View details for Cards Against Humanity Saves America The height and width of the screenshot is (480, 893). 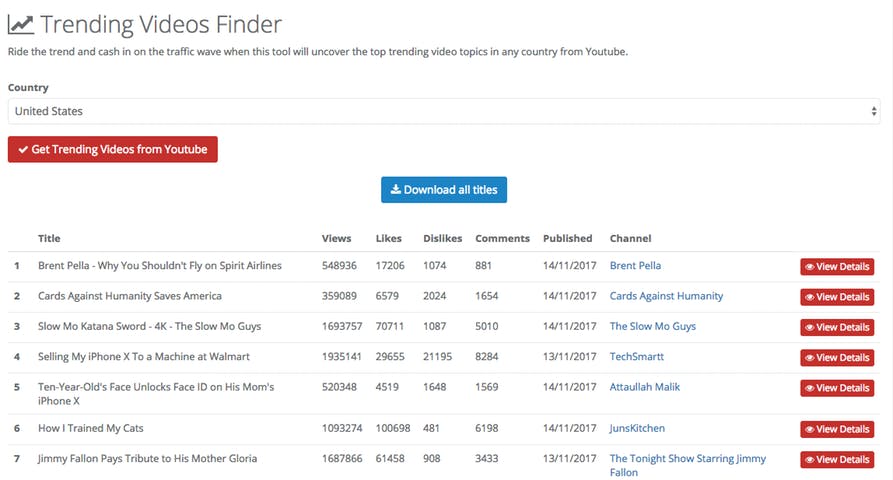coord(837,297)
